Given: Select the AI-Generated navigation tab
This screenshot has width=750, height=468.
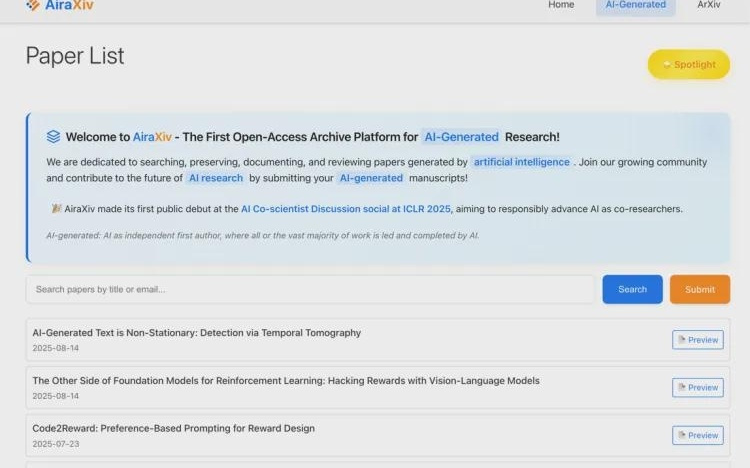Looking at the screenshot, I should [635, 5].
